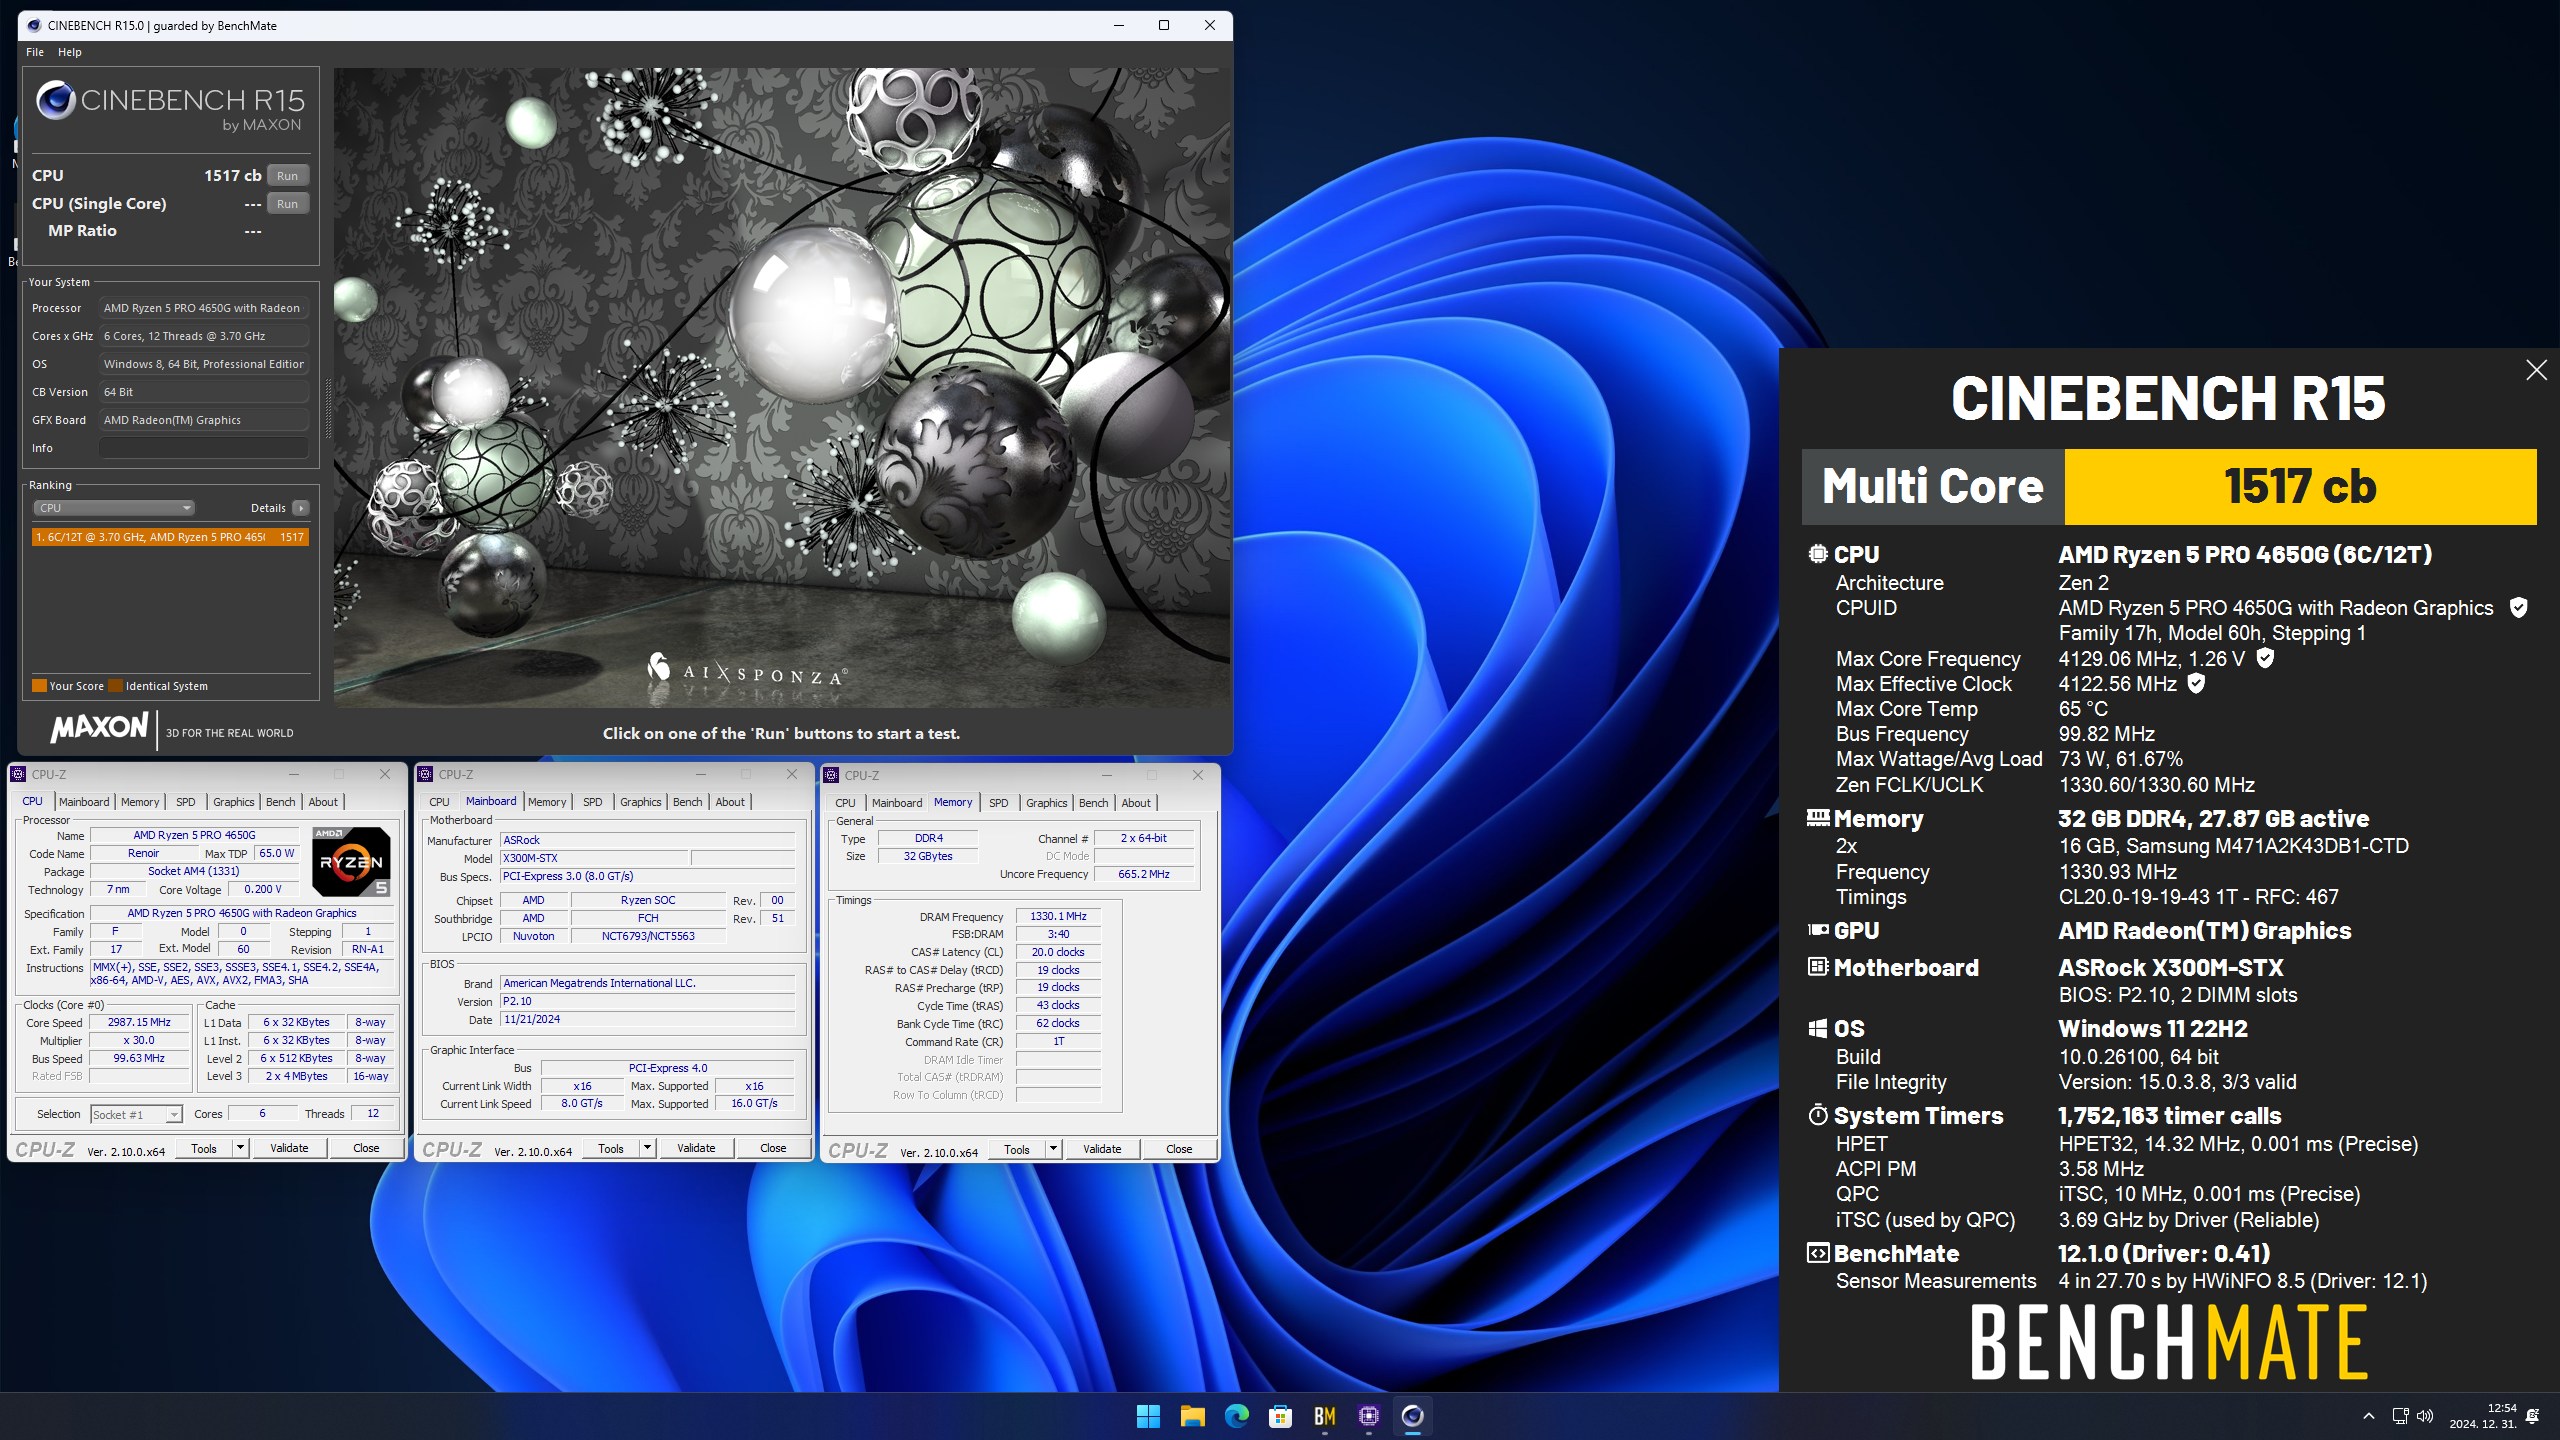Open the Help menu in Cinebench
This screenshot has height=1440, width=2560.
click(x=70, y=52)
